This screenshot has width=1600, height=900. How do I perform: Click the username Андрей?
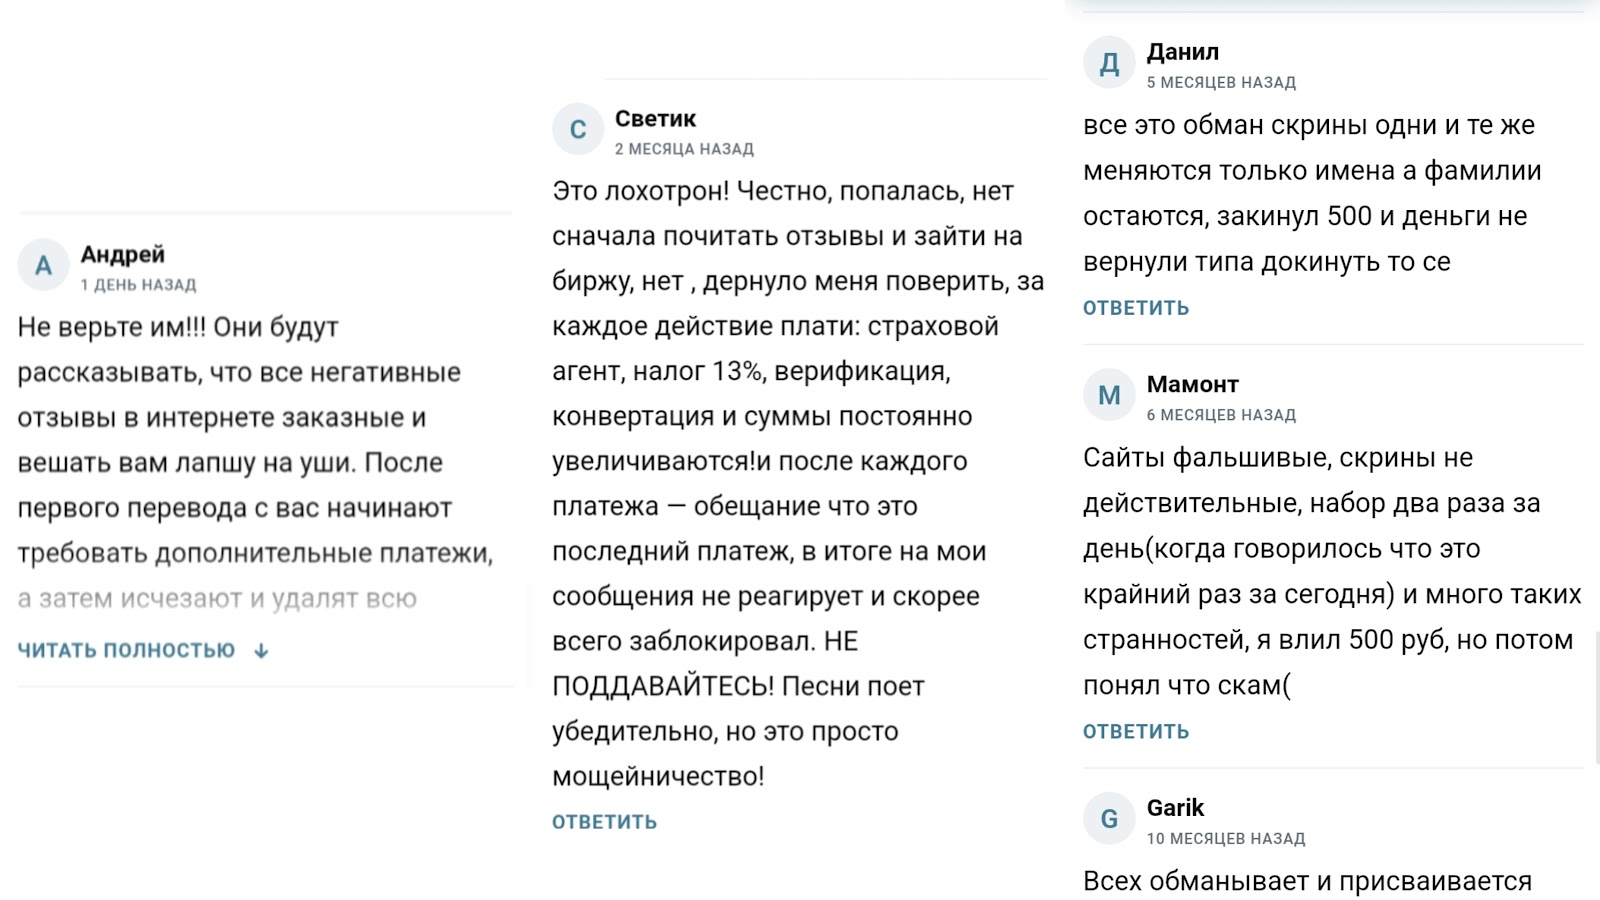[x=123, y=254]
